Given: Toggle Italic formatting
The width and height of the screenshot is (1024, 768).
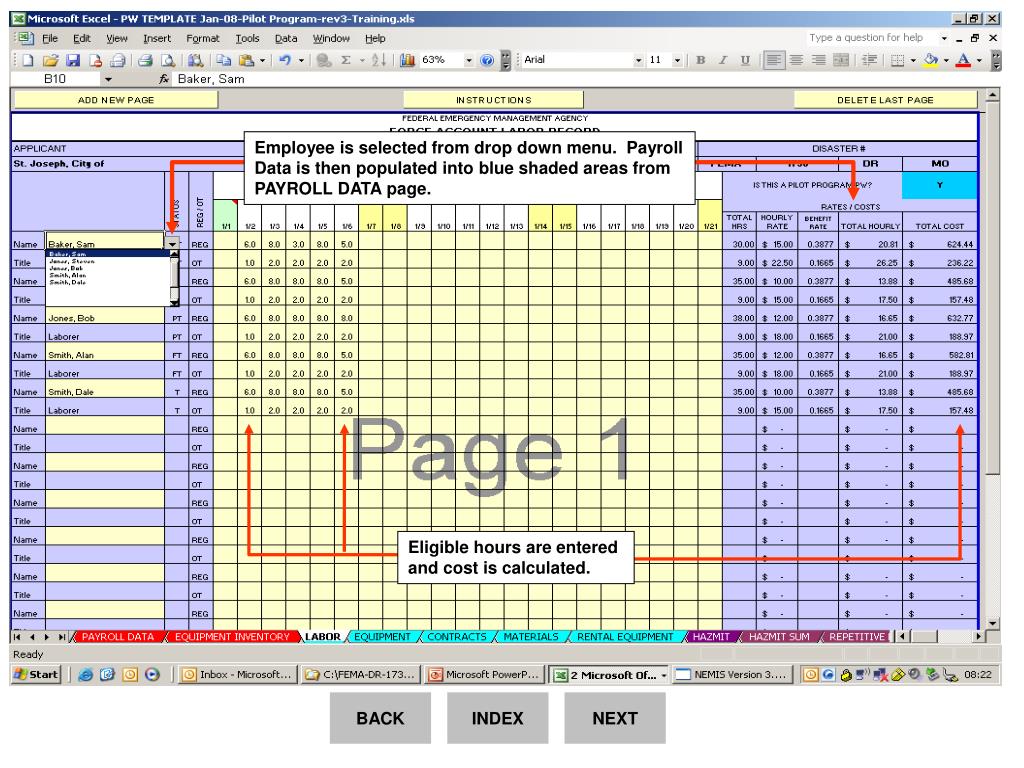Looking at the screenshot, I should click(x=722, y=60).
